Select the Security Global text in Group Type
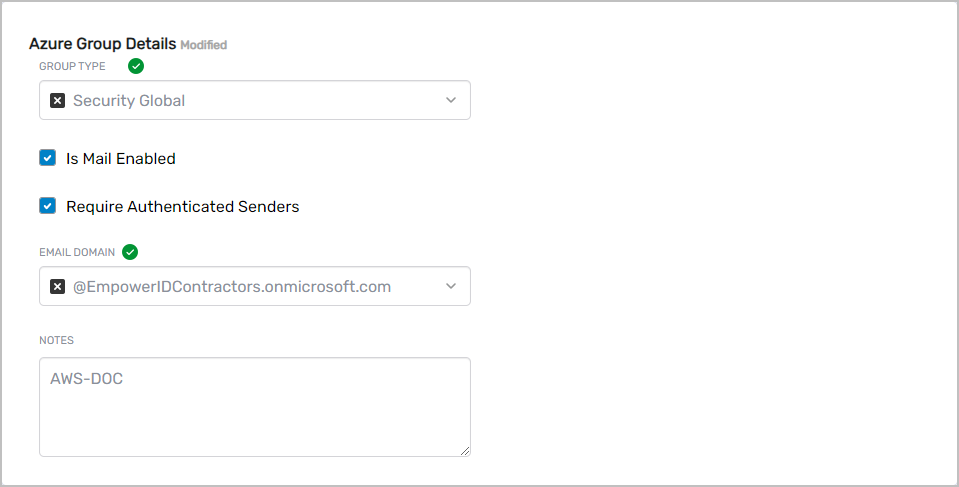This screenshot has width=959, height=487. point(129,101)
